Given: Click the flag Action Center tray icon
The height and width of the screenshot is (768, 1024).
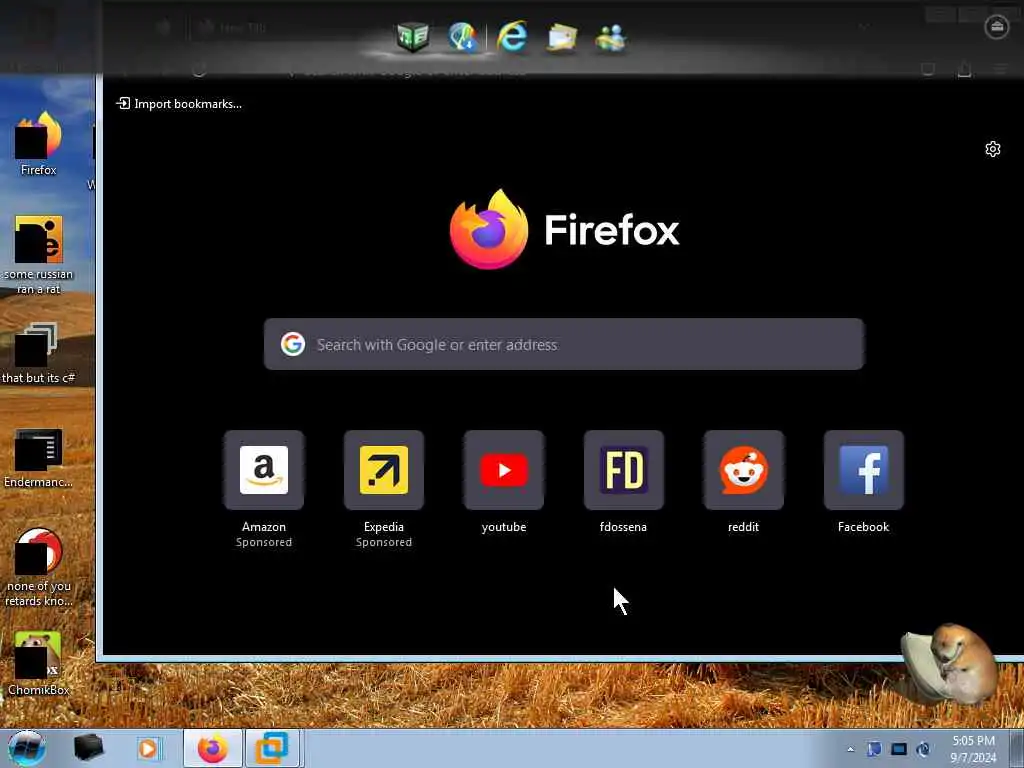Looking at the screenshot, I should (874, 749).
